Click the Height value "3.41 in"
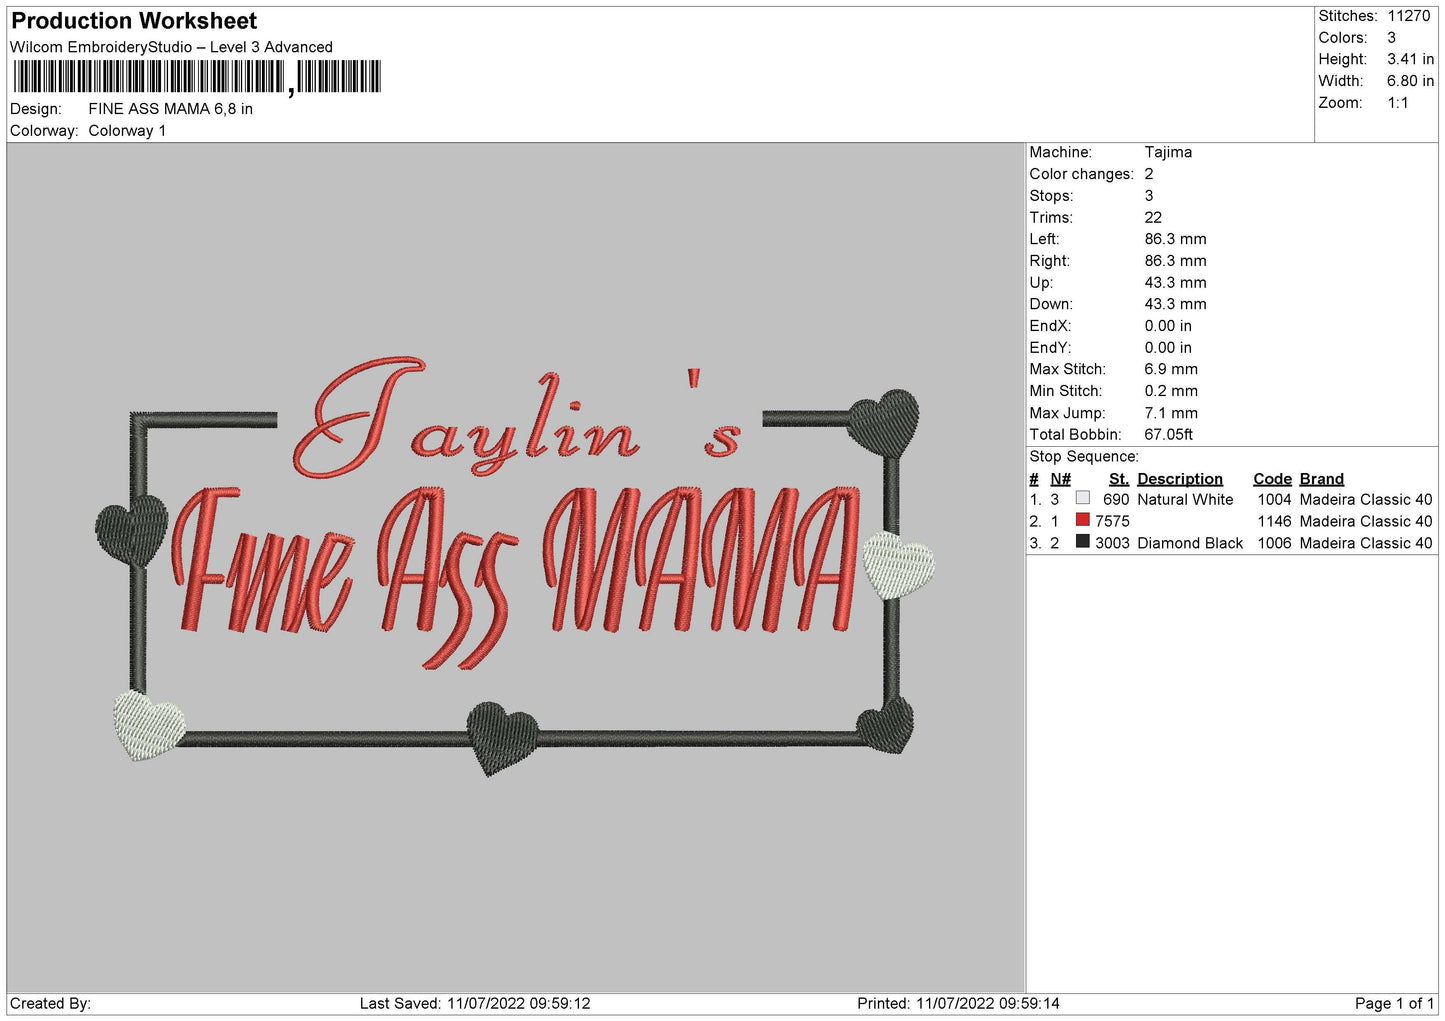 pyautogui.click(x=1410, y=59)
